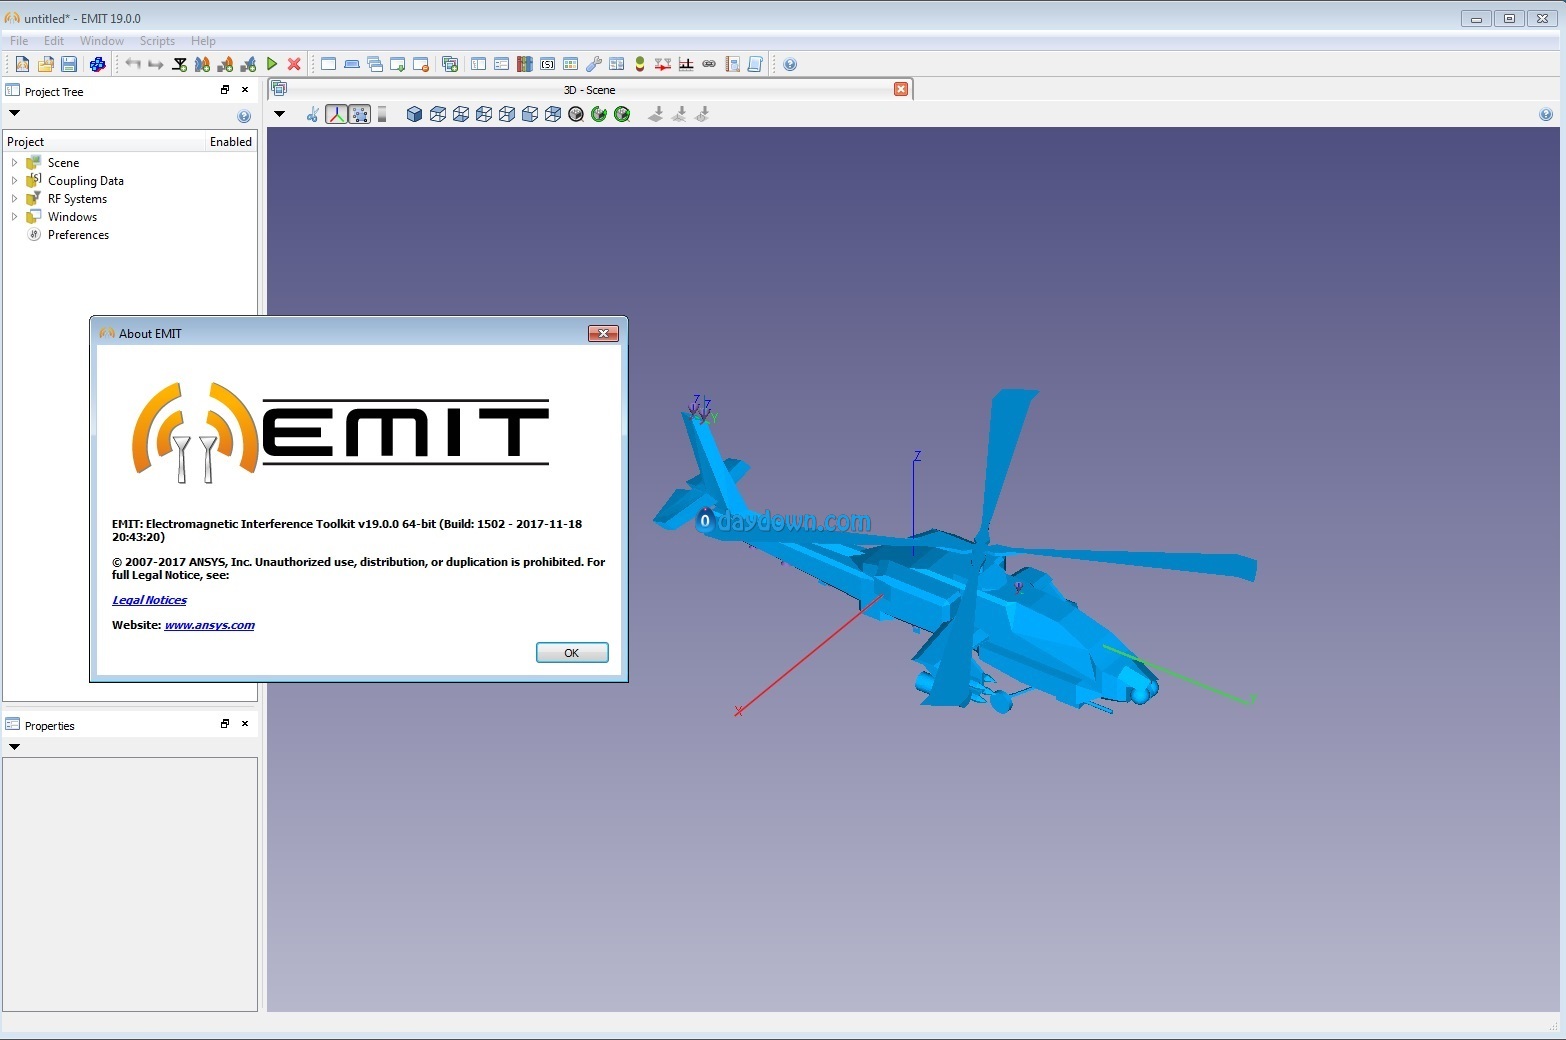Click OK in About EMIT dialog
This screenshot has height=1040, width=1566.
coord(572,653)
